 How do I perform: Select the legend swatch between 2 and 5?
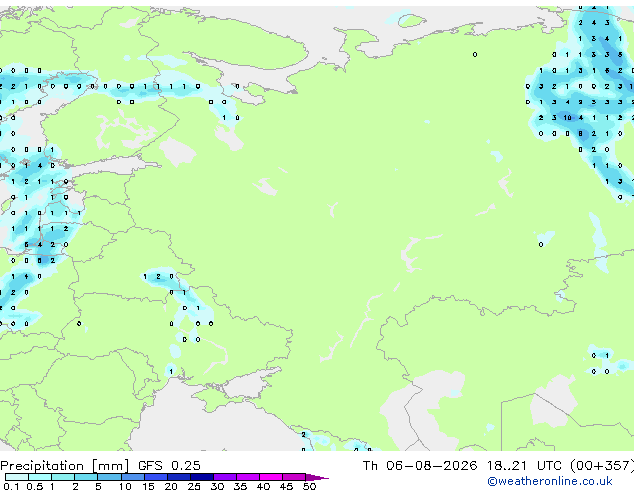[87, 477]
